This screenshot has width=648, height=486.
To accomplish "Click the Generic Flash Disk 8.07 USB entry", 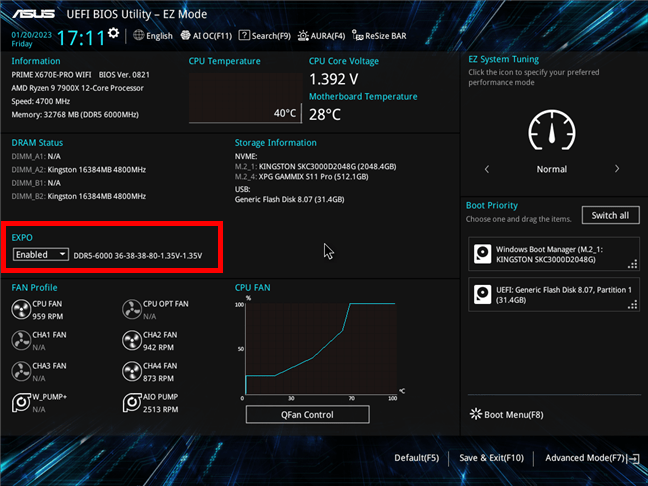I will coord(289,200).
